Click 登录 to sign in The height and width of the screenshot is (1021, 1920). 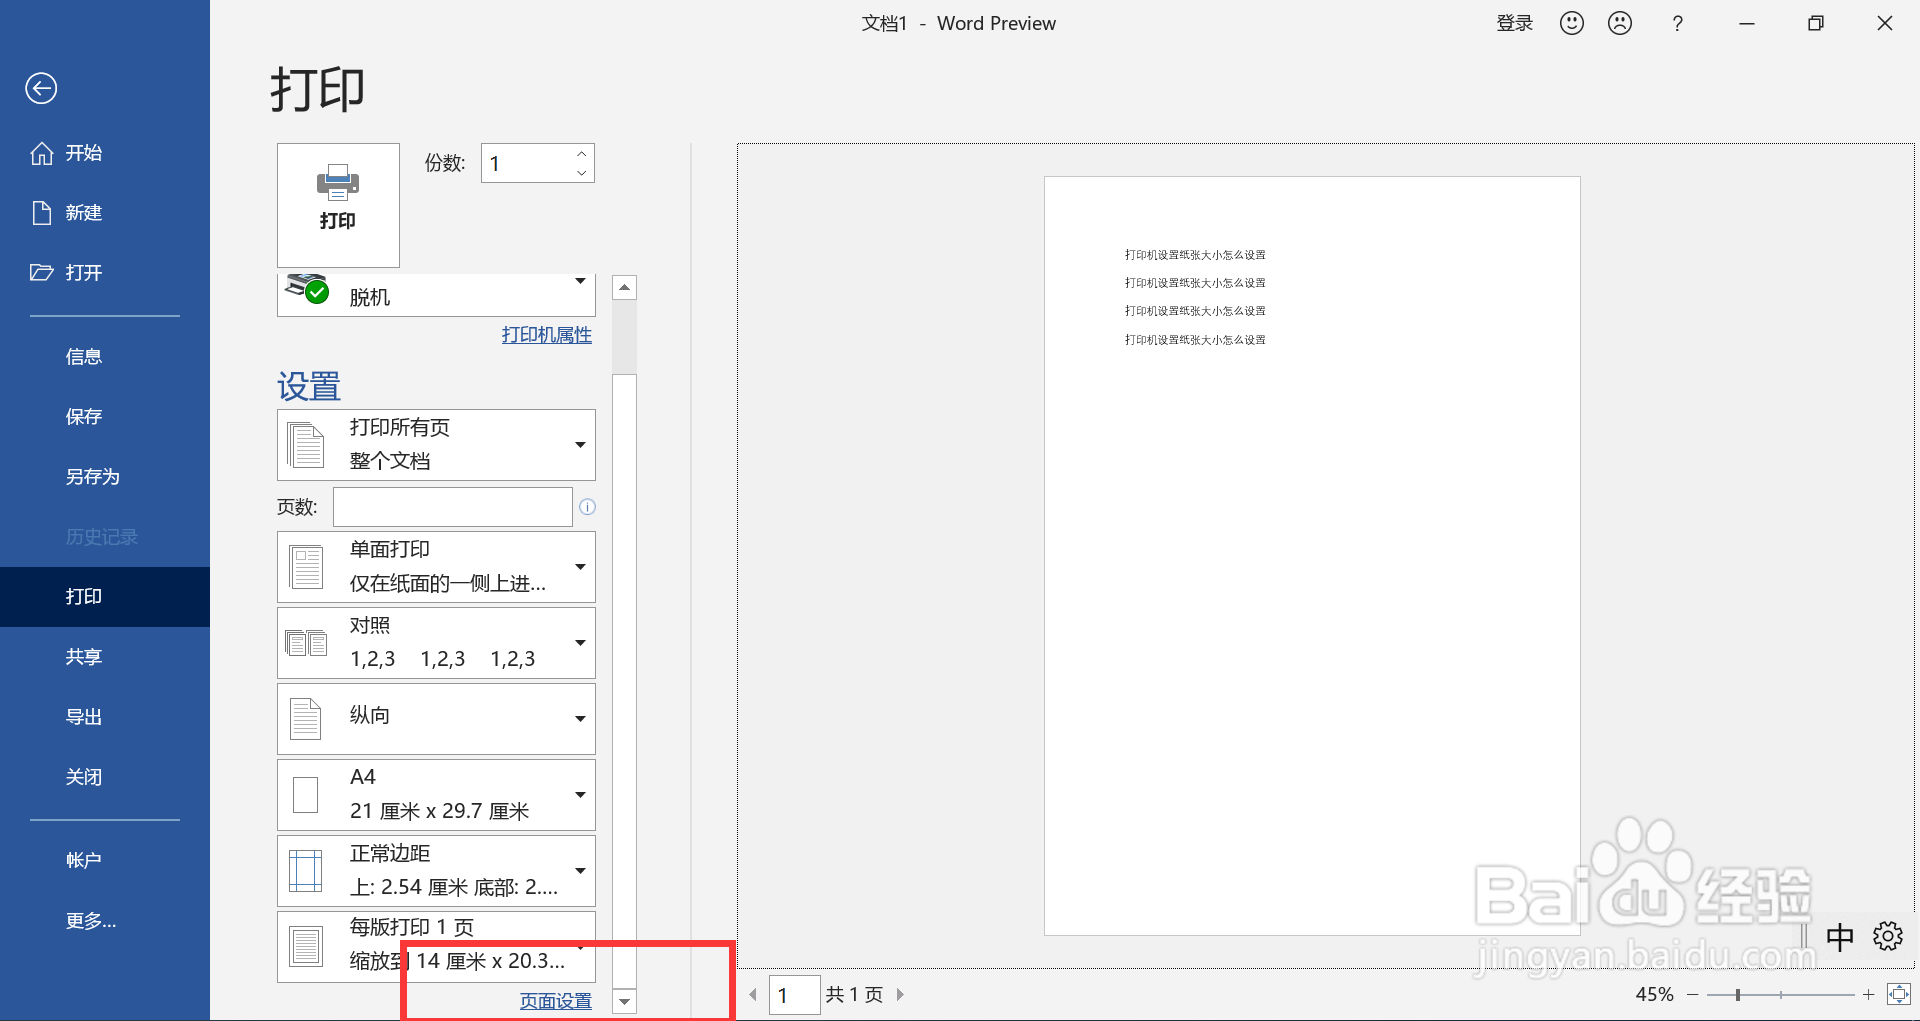pyautogui.click(x=1515, y=23)
